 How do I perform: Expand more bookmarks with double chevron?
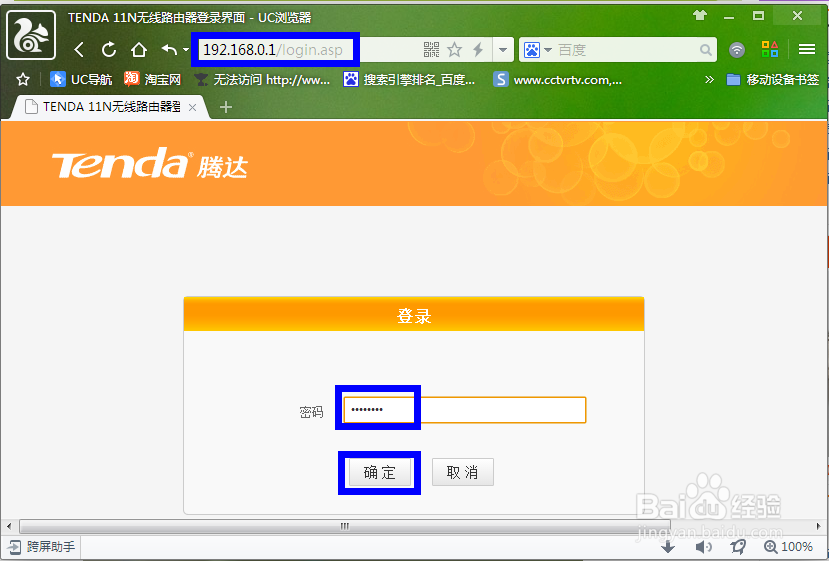click(710, 79)
